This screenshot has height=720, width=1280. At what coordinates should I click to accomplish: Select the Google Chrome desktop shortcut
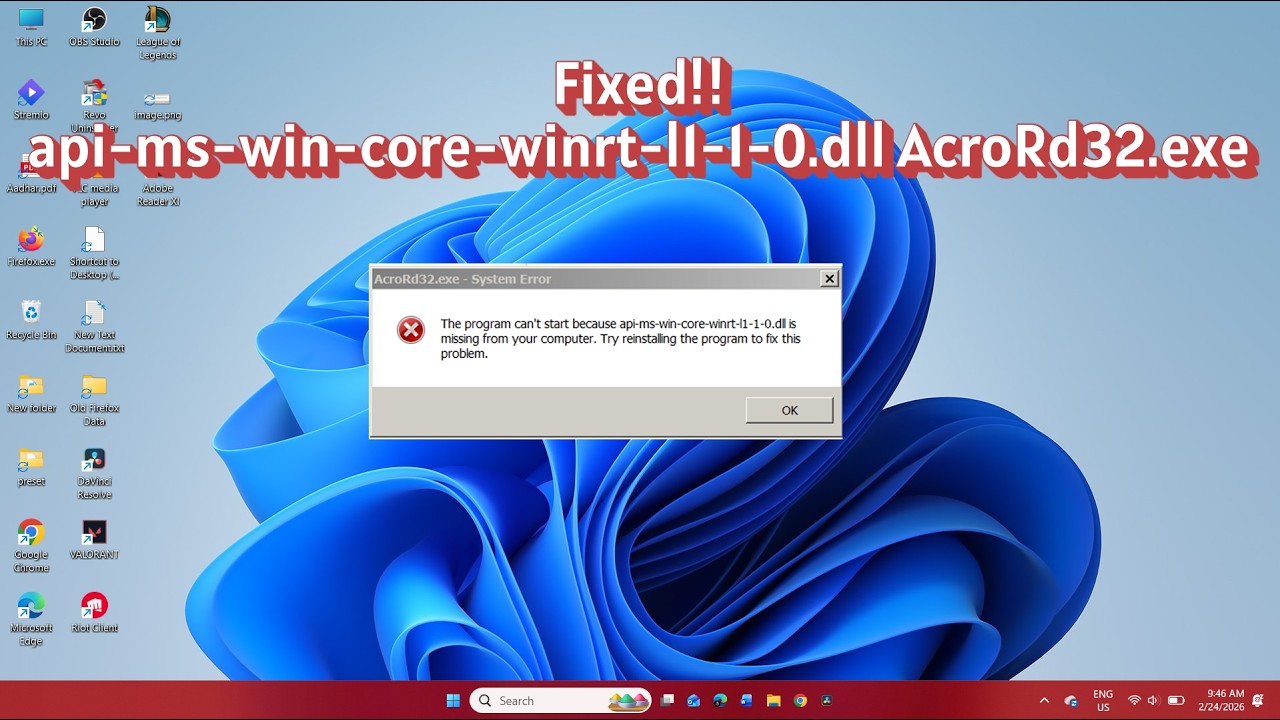(x=31, y=546)
